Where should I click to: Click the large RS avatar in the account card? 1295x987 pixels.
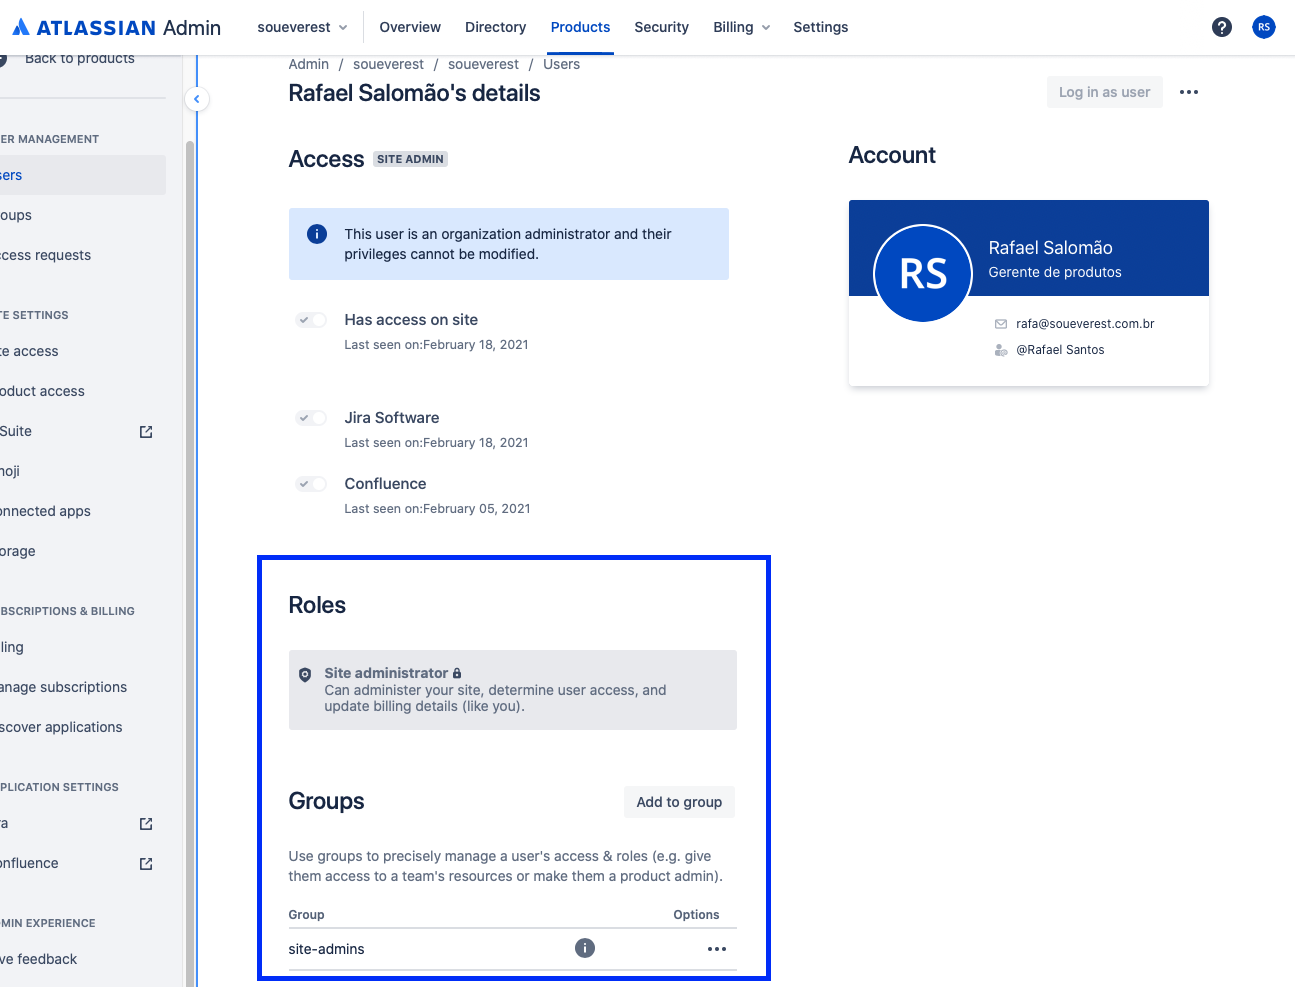point(923,273)
